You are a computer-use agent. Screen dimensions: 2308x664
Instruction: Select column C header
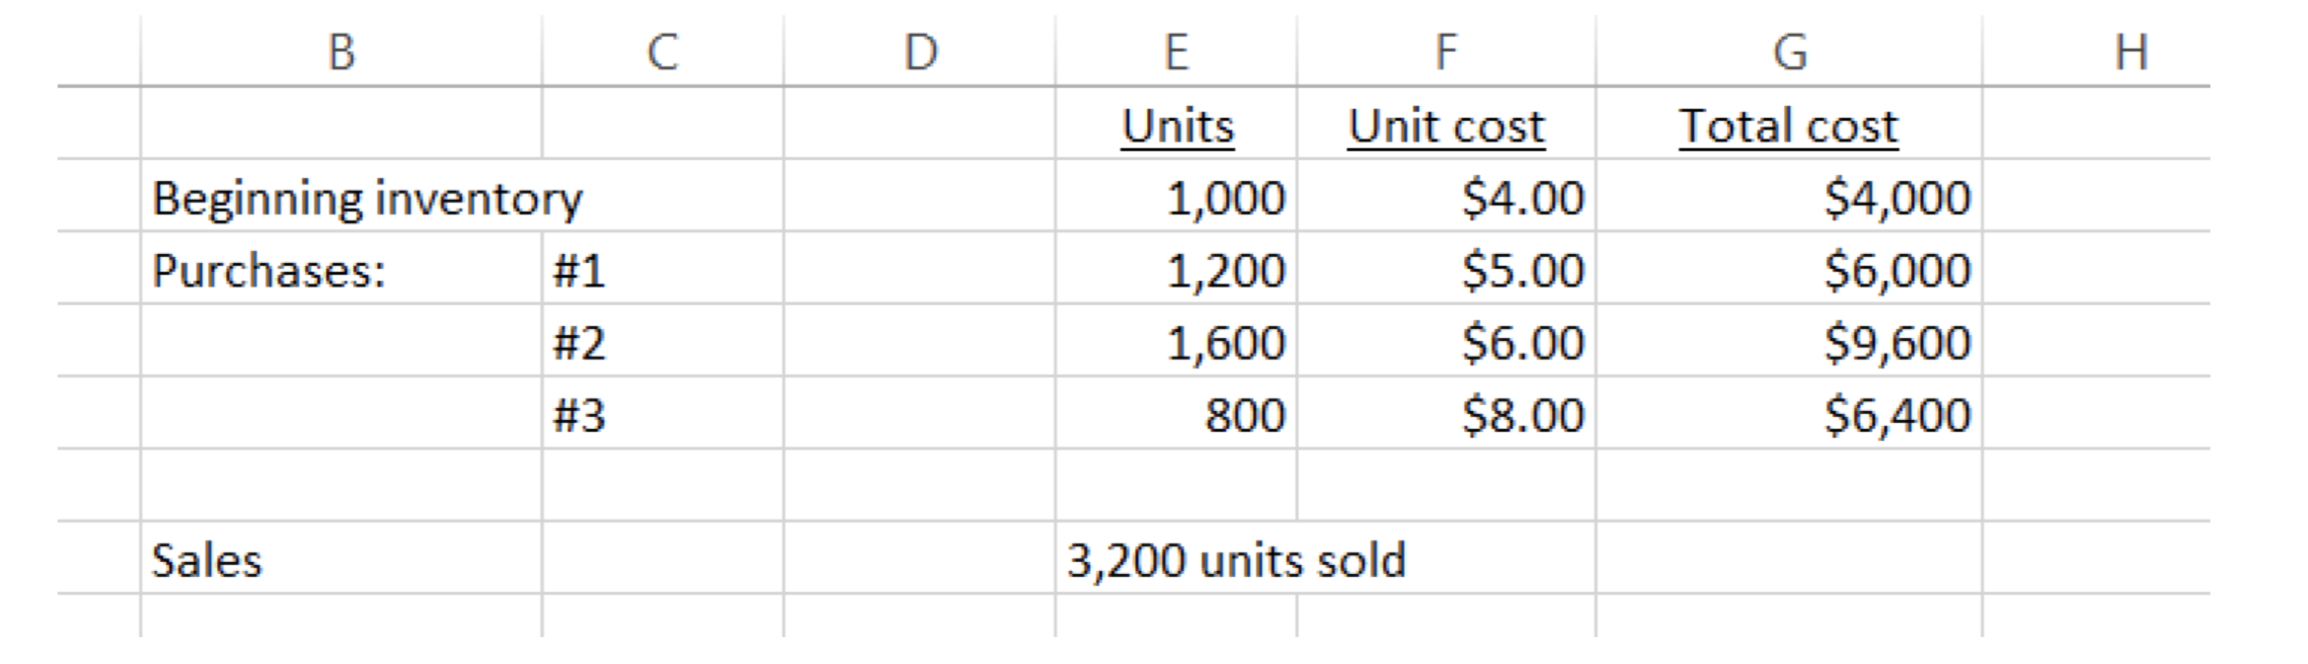click(x=662, y=52)
